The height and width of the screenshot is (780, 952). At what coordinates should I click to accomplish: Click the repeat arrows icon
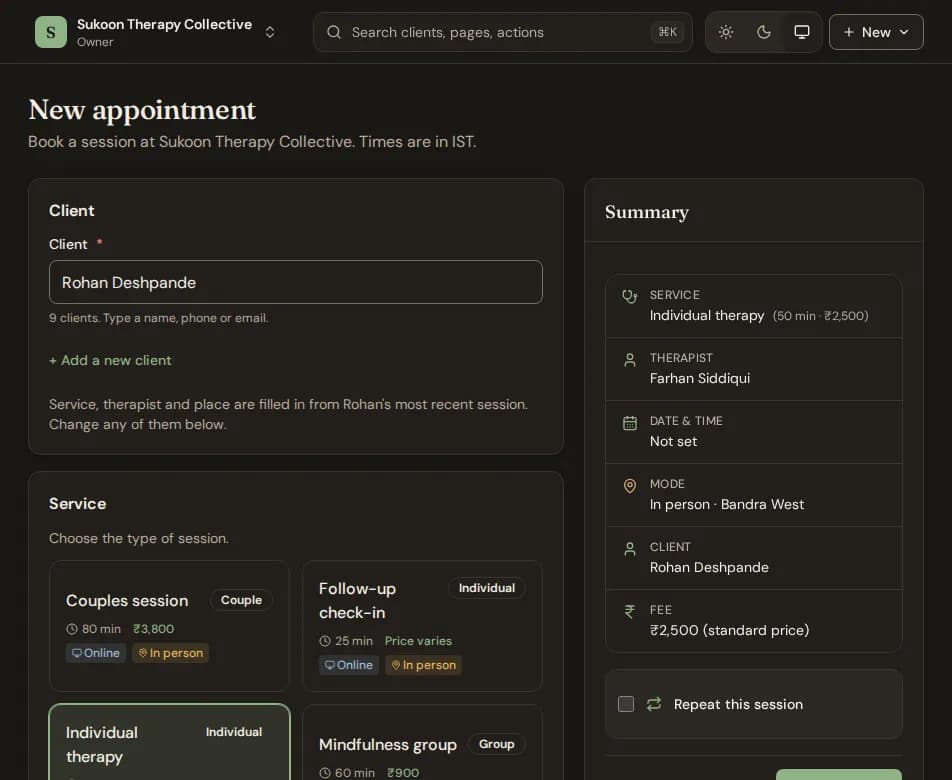[x=654, y=704]
